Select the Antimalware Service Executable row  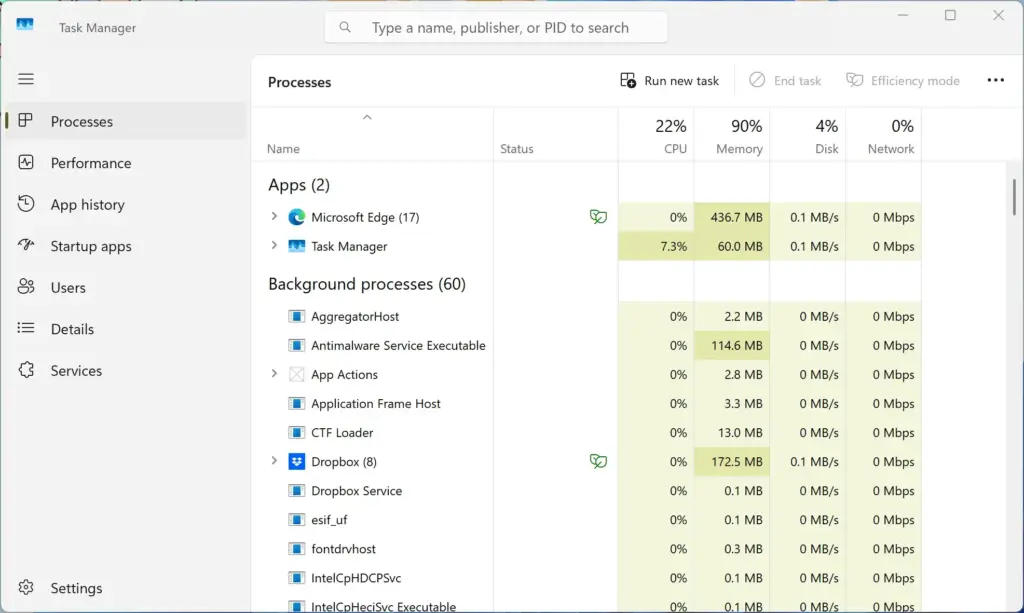pos(586,345)
